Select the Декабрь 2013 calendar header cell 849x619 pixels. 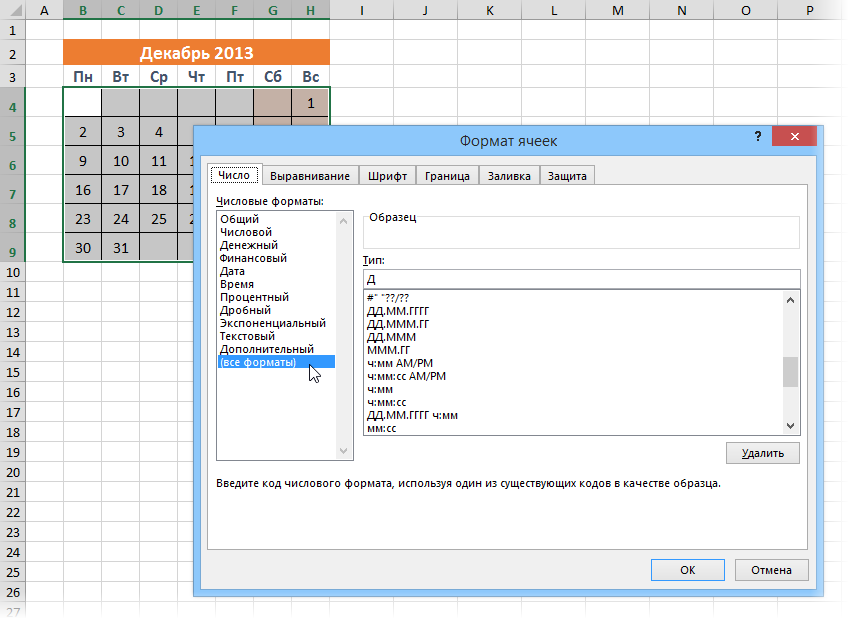[x=196, y=53]
